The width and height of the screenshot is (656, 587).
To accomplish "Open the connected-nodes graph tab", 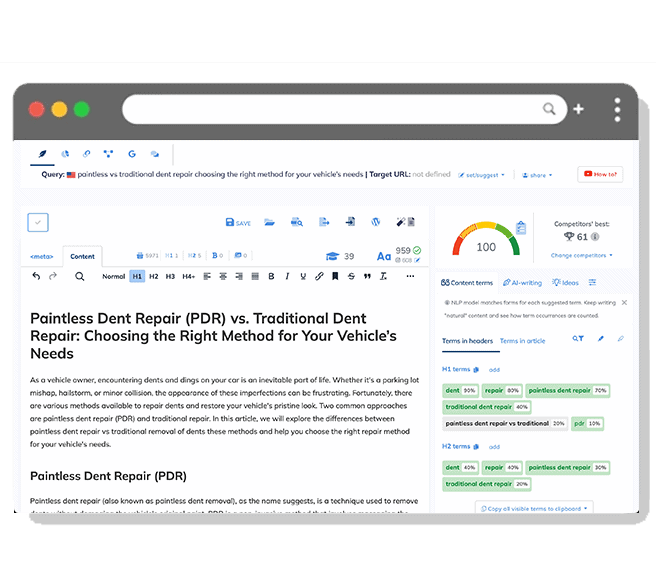I will point(108,154).
